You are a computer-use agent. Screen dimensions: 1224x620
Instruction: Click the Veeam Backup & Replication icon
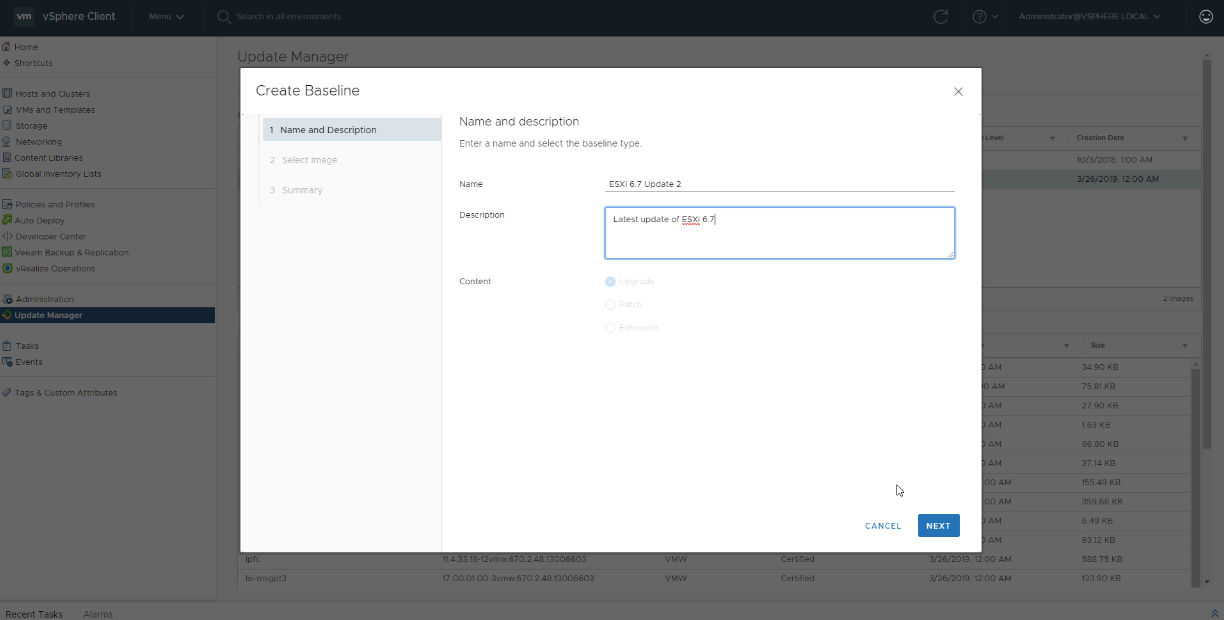(7, 253)
